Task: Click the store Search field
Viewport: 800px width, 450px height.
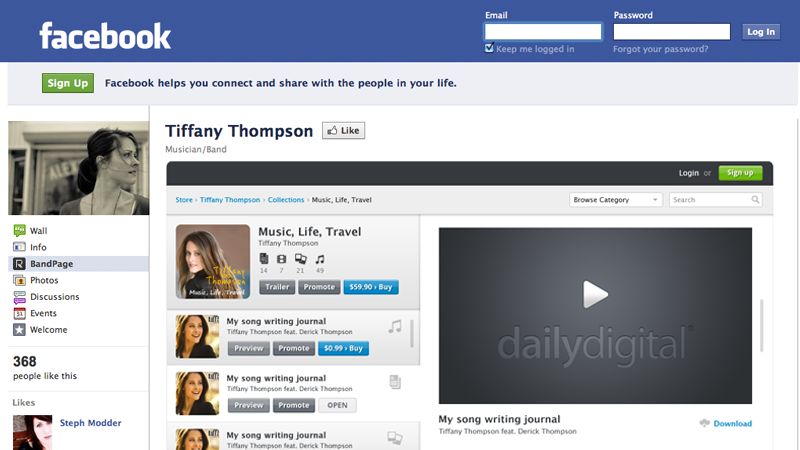Action: [716, 199]
